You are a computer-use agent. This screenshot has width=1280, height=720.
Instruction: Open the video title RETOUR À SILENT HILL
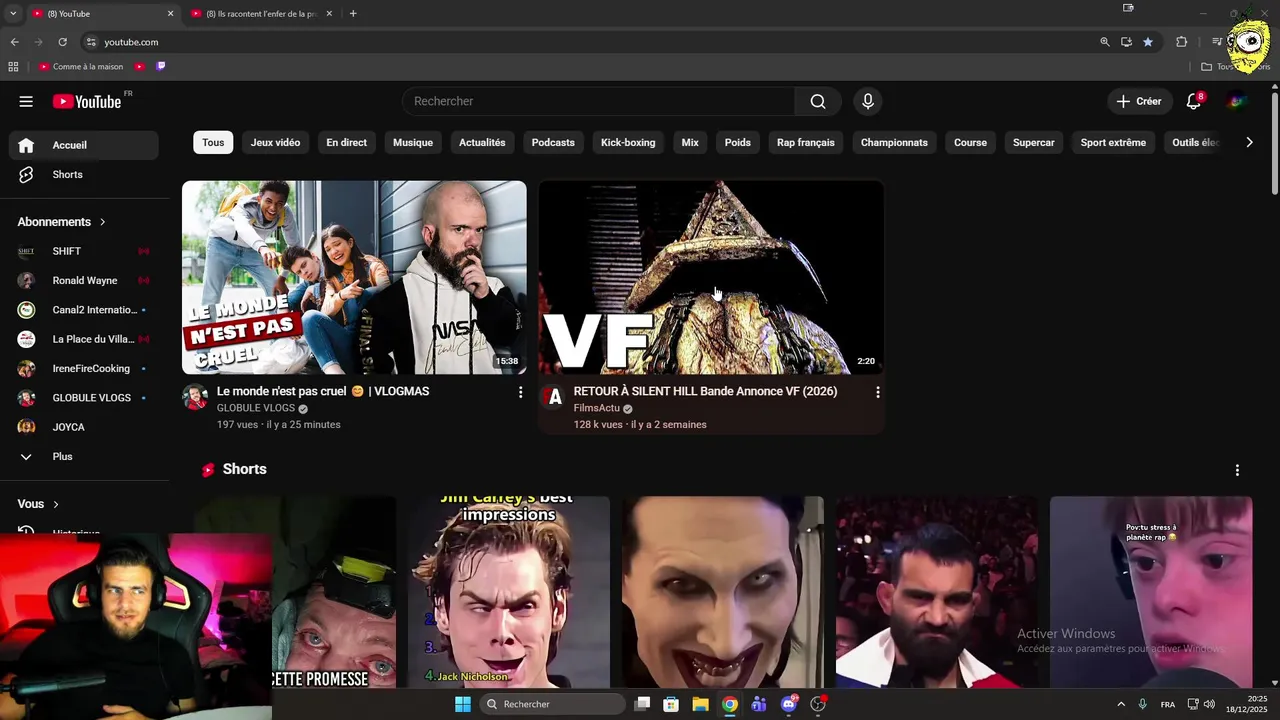[x=705, y=391]
